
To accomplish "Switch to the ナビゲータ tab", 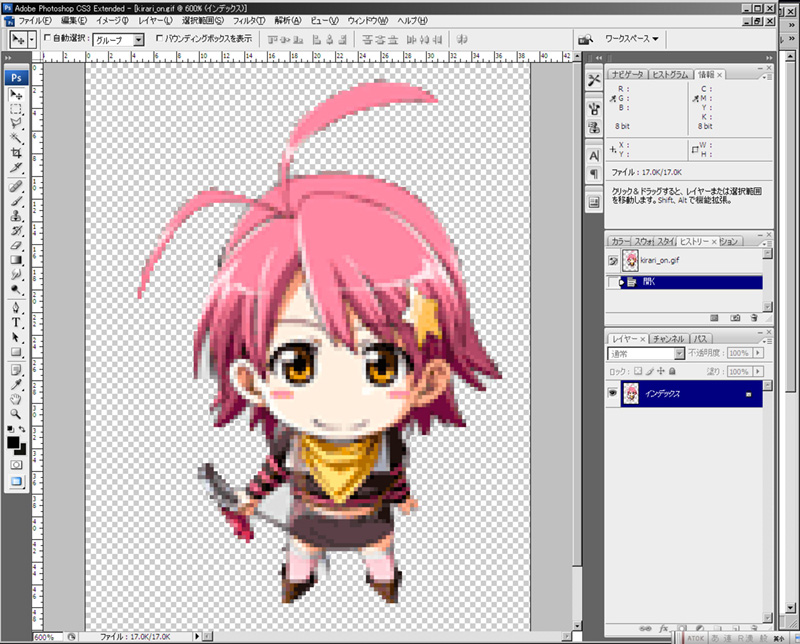I will [628, 75].
